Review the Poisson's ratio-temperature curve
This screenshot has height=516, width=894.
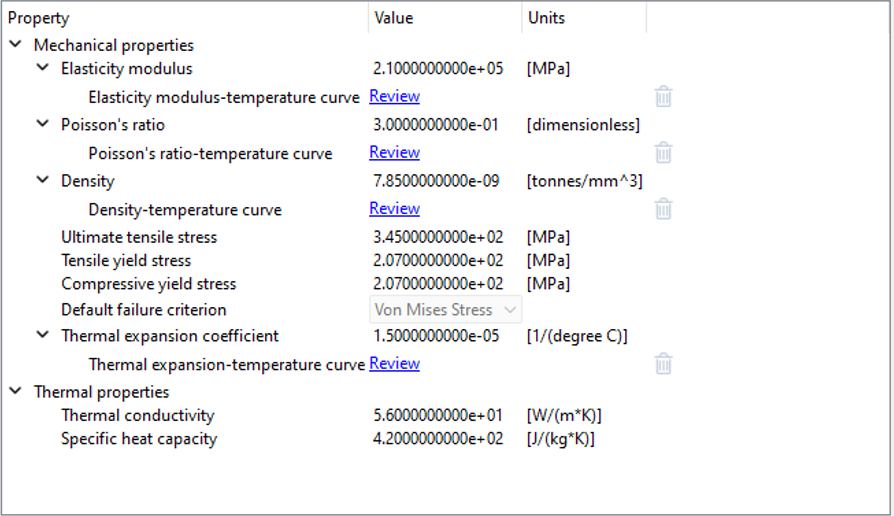394,153
